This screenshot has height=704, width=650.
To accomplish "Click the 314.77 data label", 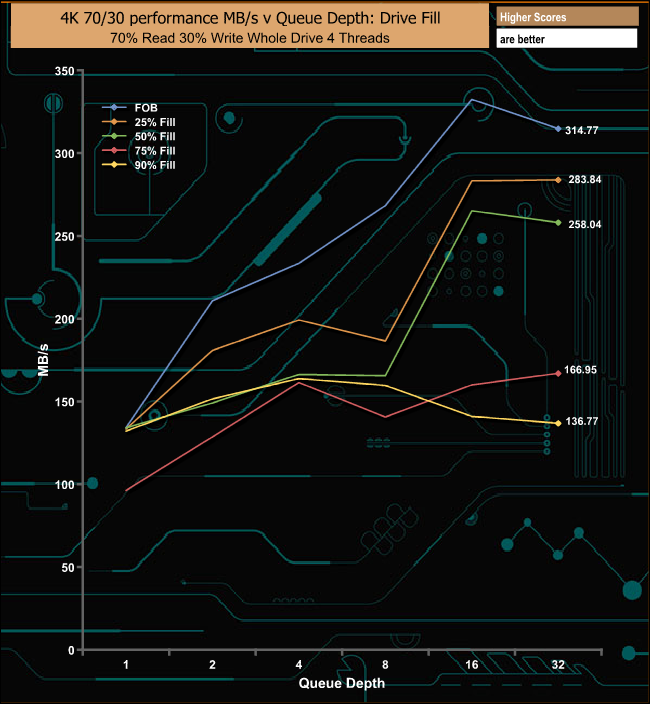I will [586, 130].
